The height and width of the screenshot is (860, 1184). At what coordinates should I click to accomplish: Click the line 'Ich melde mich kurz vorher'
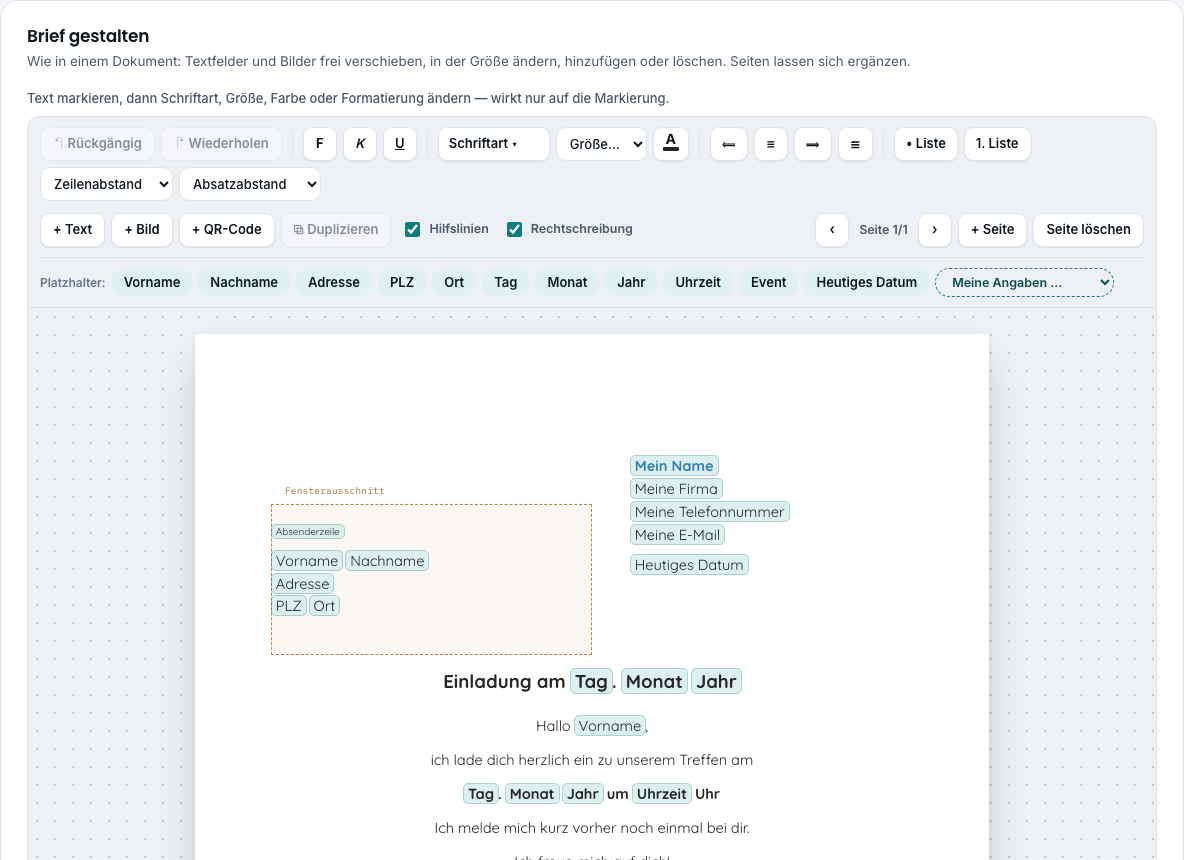tap(592, 828)
